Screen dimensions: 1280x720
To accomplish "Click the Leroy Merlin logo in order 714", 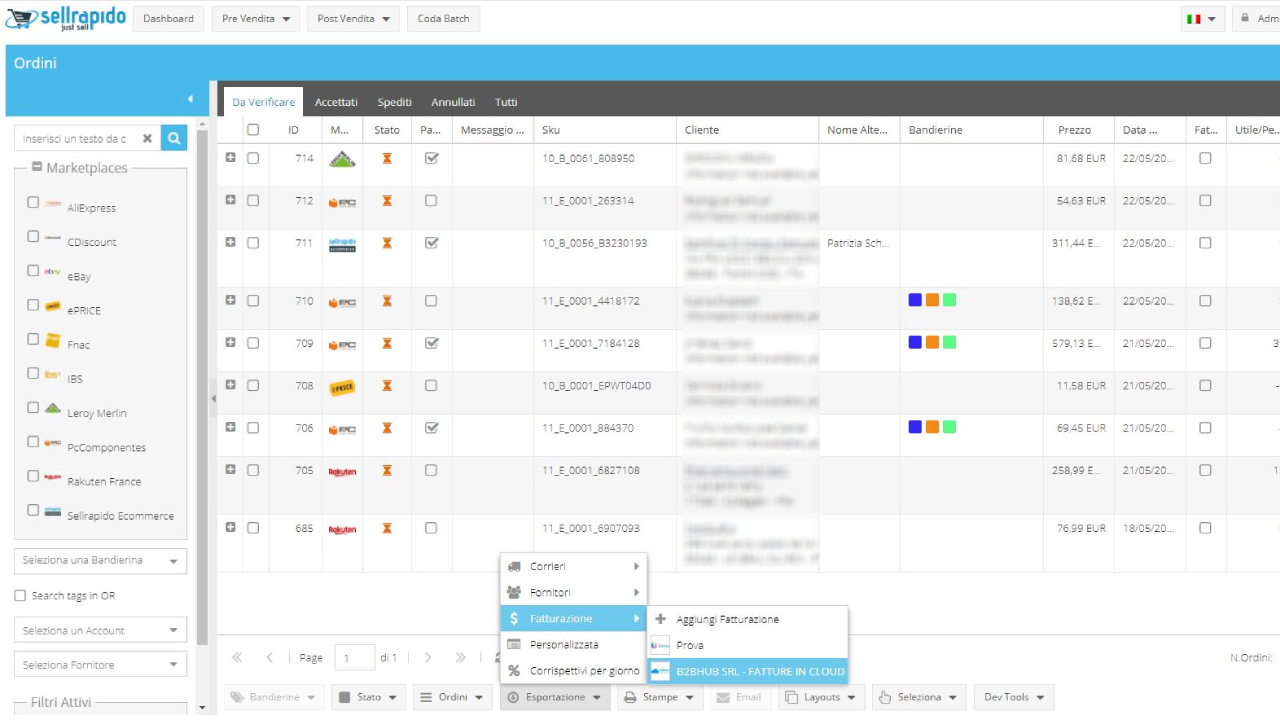I will 342,158.
